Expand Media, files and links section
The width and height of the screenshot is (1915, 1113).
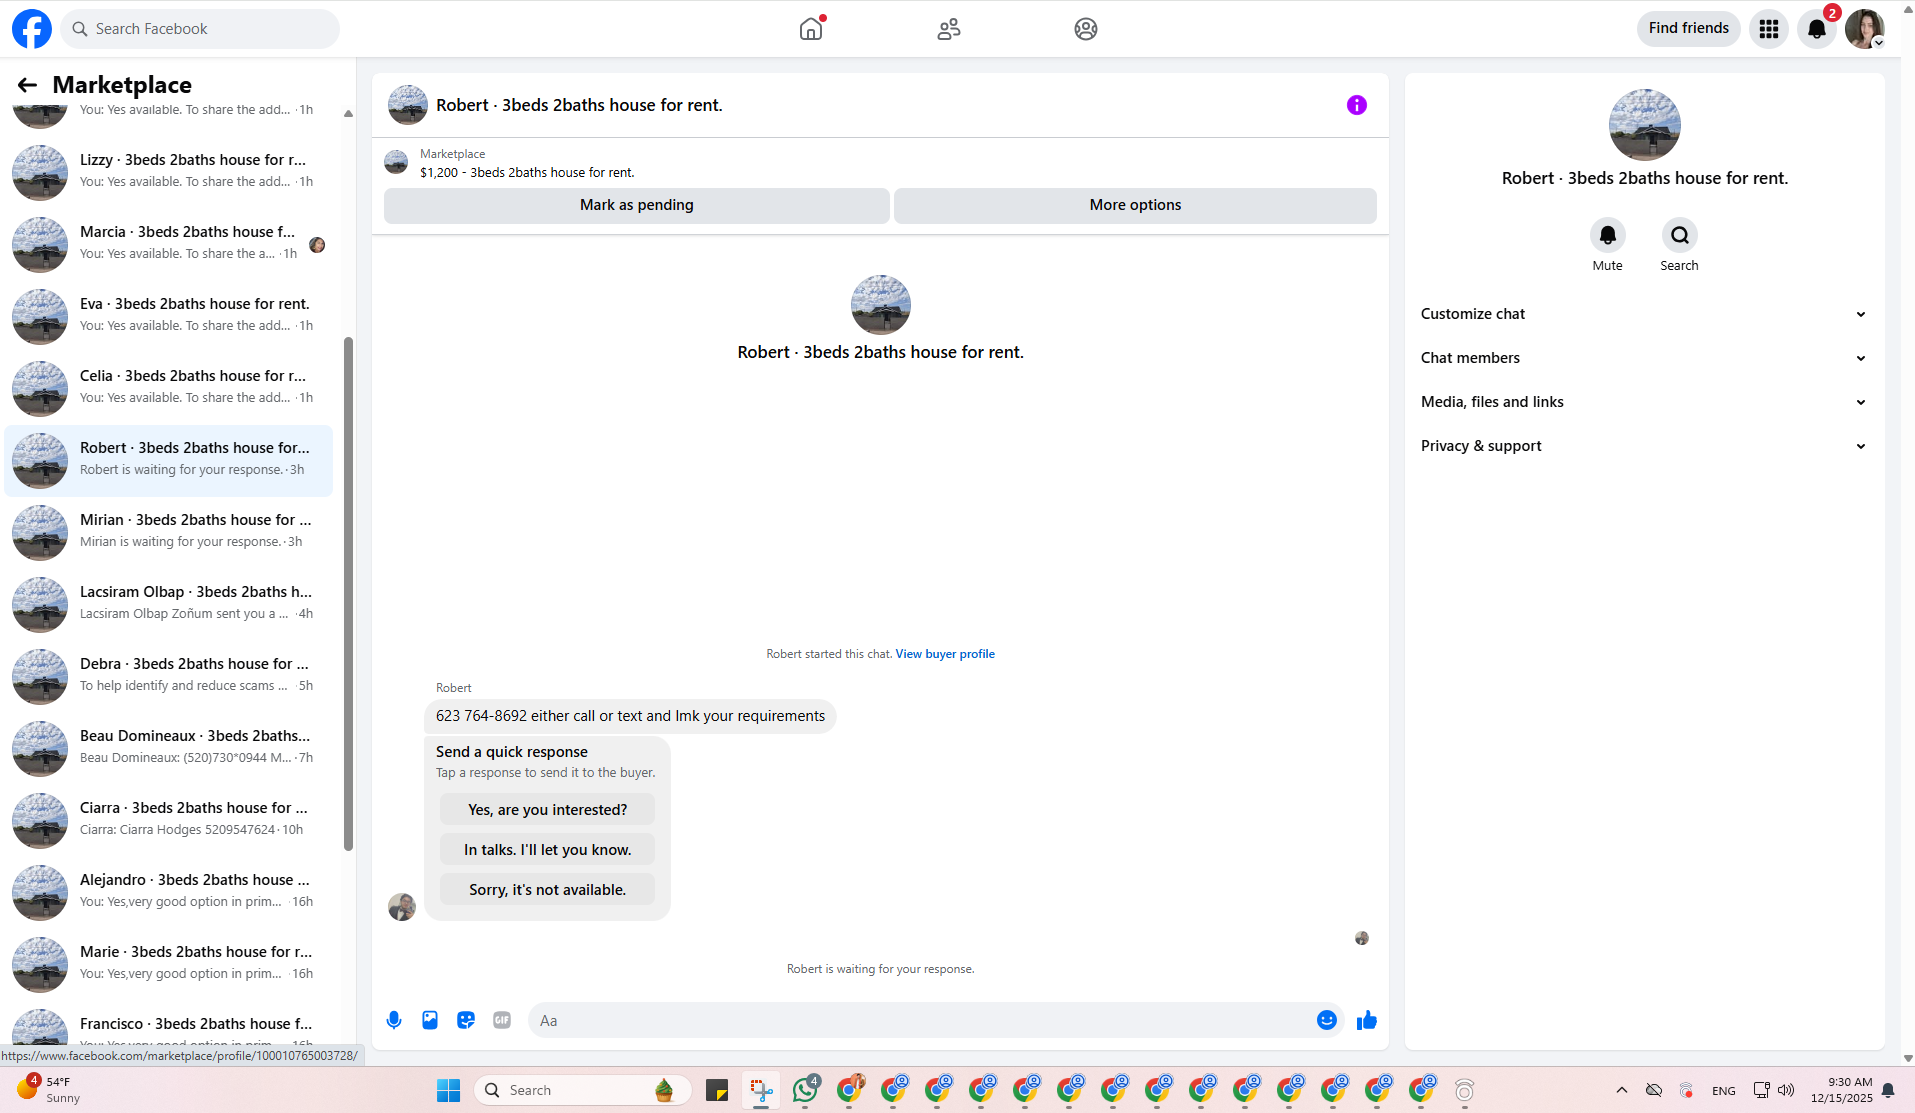click(x=1645, y=402)
